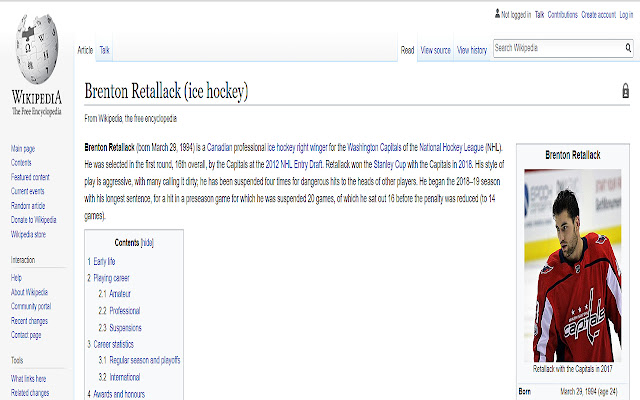Follow the National Hockey League link
This screenshot has height=400, width=640.
pyautogui.click(x=451, y=147)
